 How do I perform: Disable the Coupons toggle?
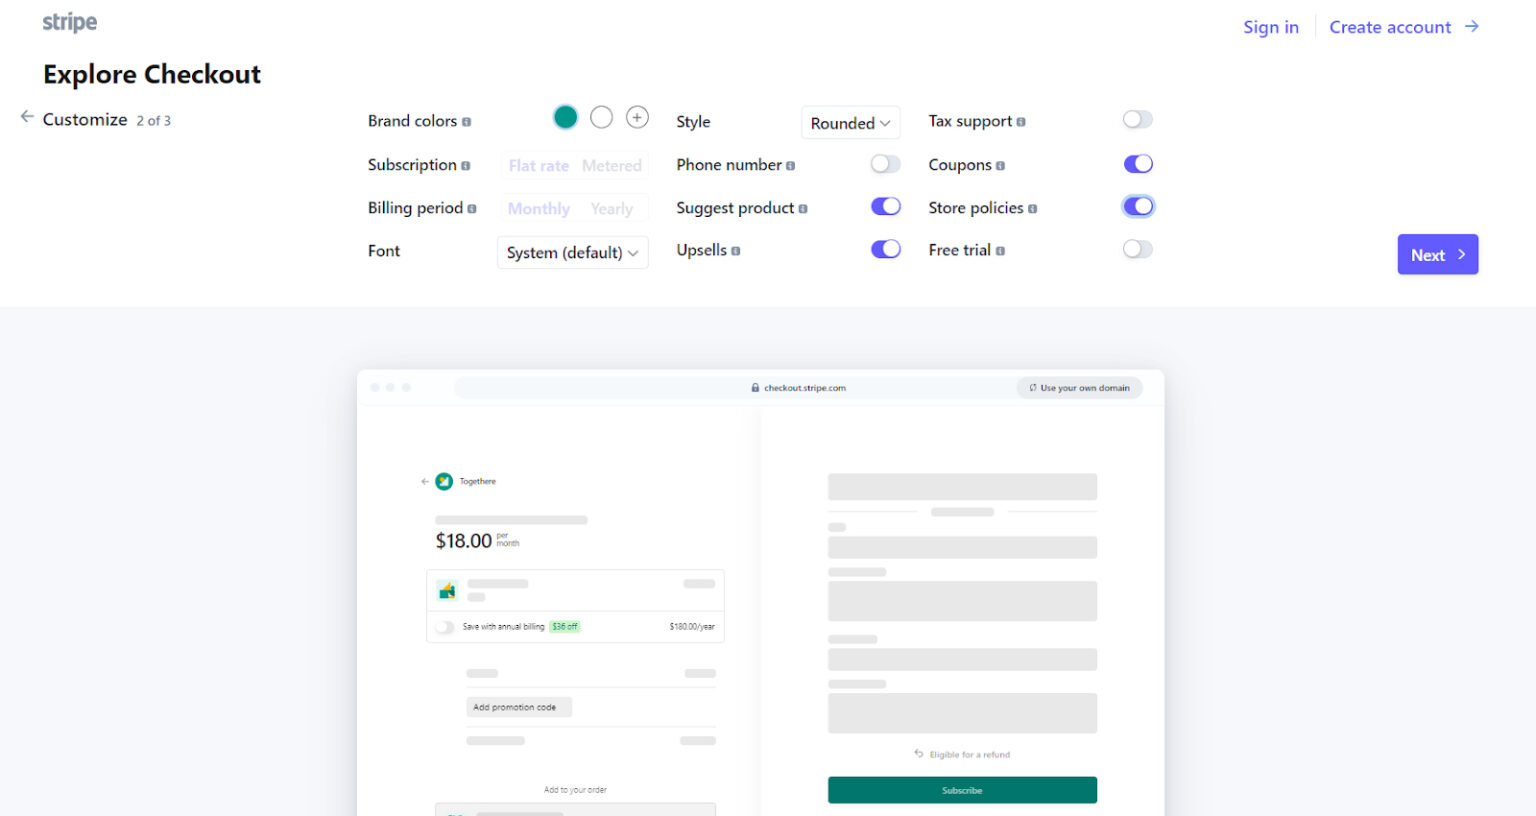(x=1138, y=164)
